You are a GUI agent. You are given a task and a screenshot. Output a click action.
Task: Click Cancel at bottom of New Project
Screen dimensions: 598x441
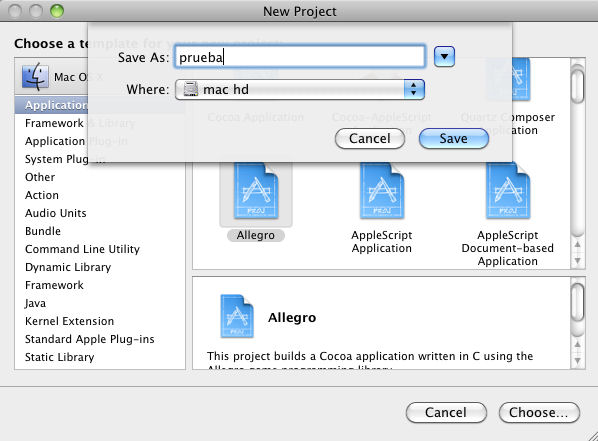[446, 412]
